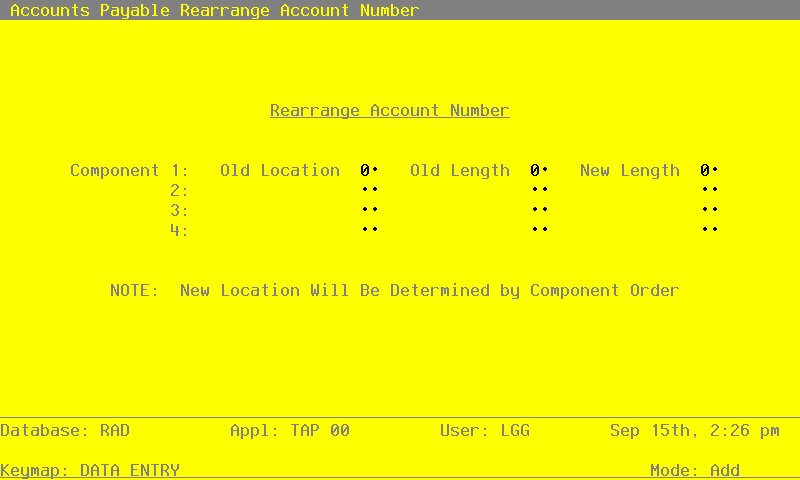
Task: Click 'Keymap: DATA ENTRY' status entry
Action: pyautogui.click(x=90, y=470)
